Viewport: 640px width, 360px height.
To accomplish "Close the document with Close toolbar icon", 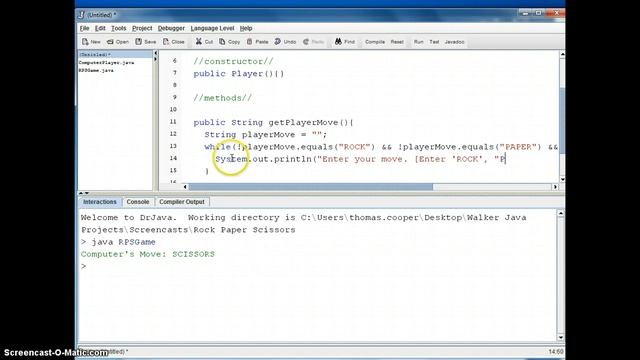I will (166, 42).
